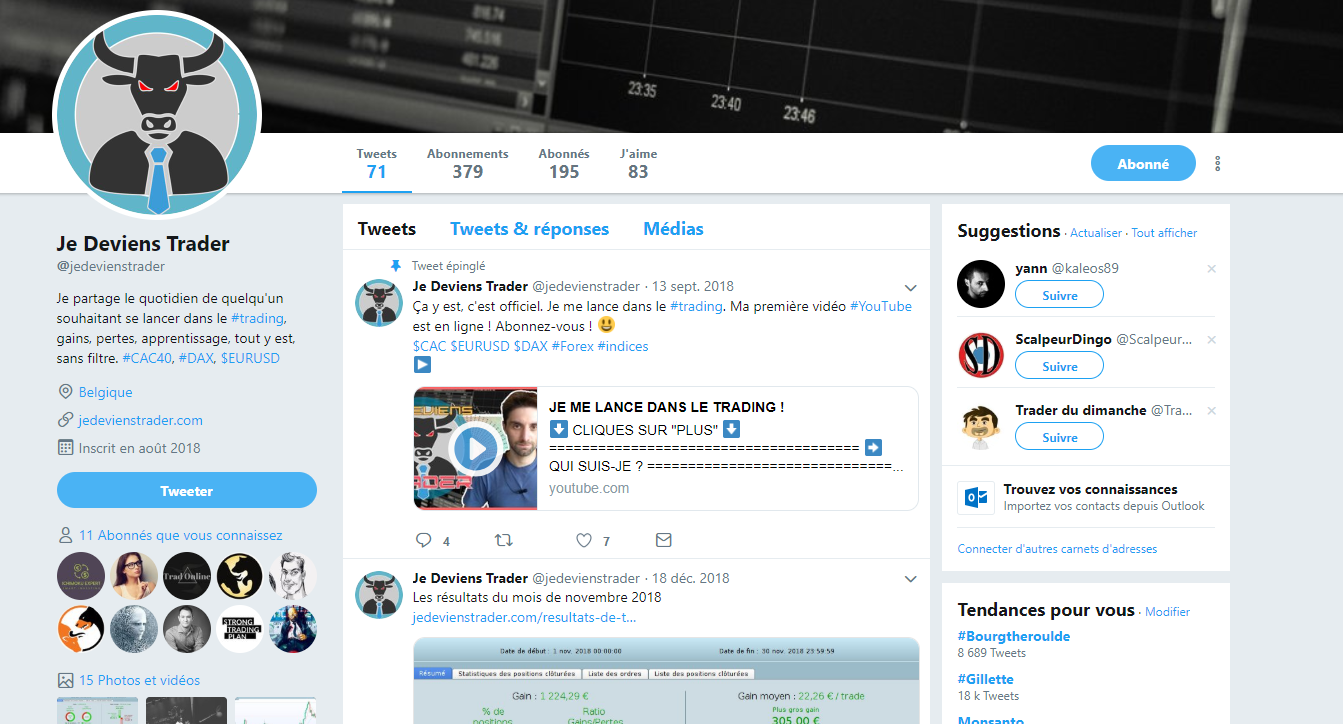
Task: Switch to Tweets & réponses tab
Action: click(x=530, y=229)
